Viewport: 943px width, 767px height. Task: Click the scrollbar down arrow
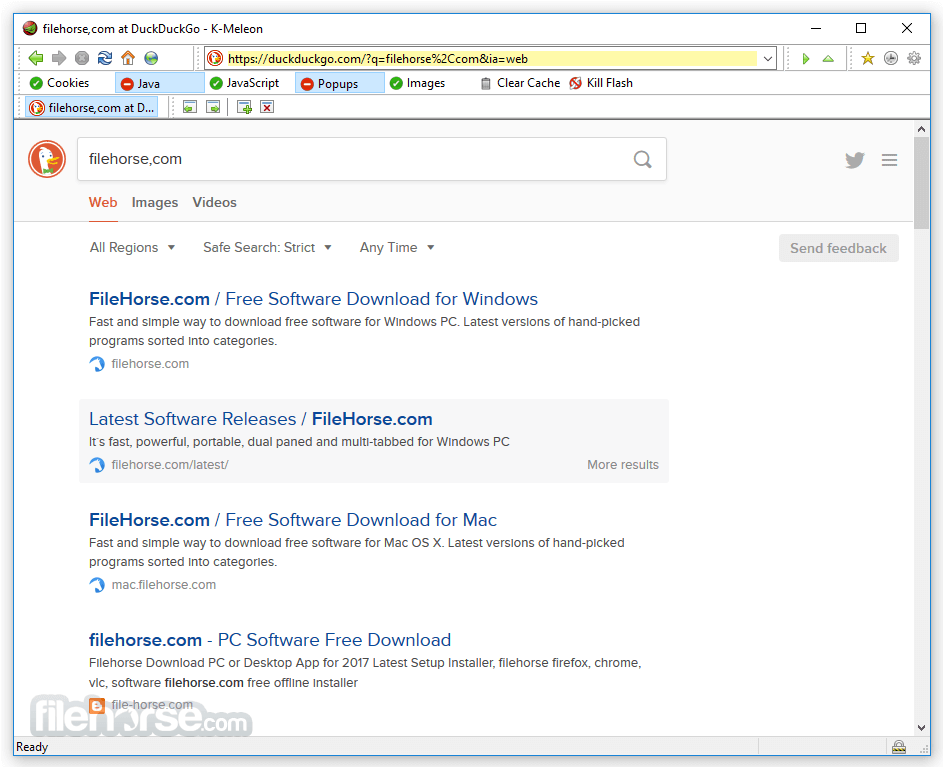[921, 727]
